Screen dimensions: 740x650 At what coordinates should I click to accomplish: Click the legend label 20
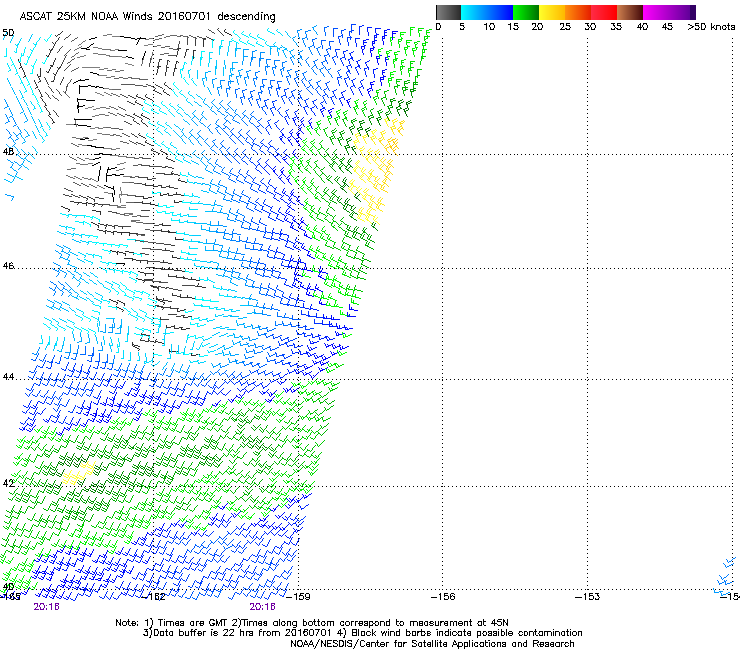(x=537, y=27)
